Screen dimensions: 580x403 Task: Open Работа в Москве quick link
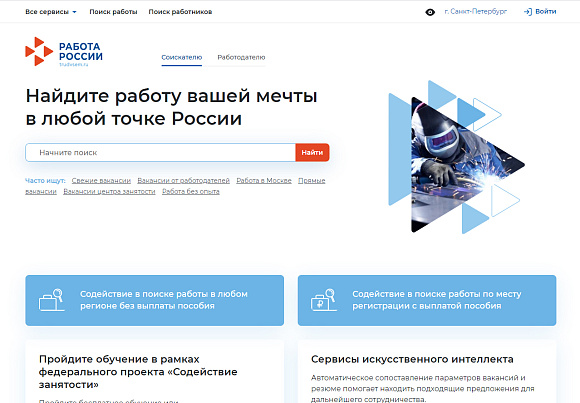pos(264,181)
